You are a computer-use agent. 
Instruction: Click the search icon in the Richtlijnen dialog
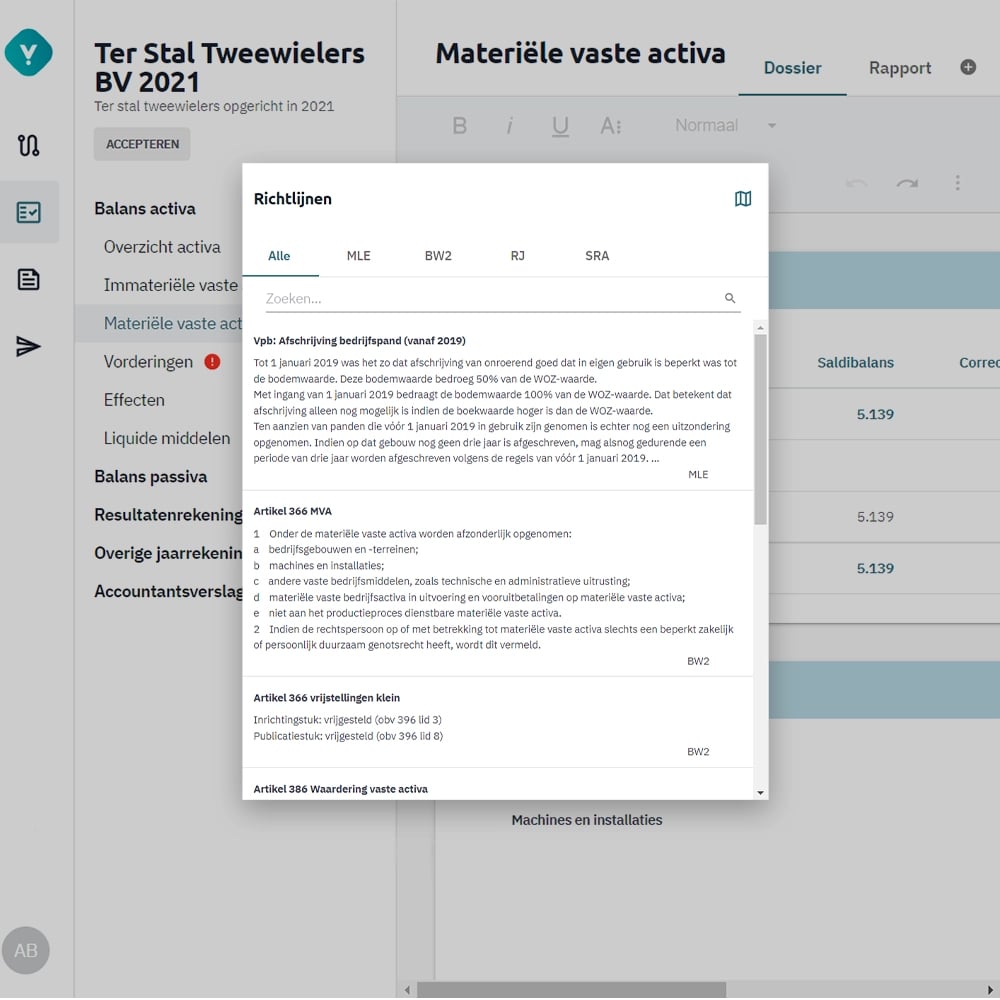click(729, 298)
